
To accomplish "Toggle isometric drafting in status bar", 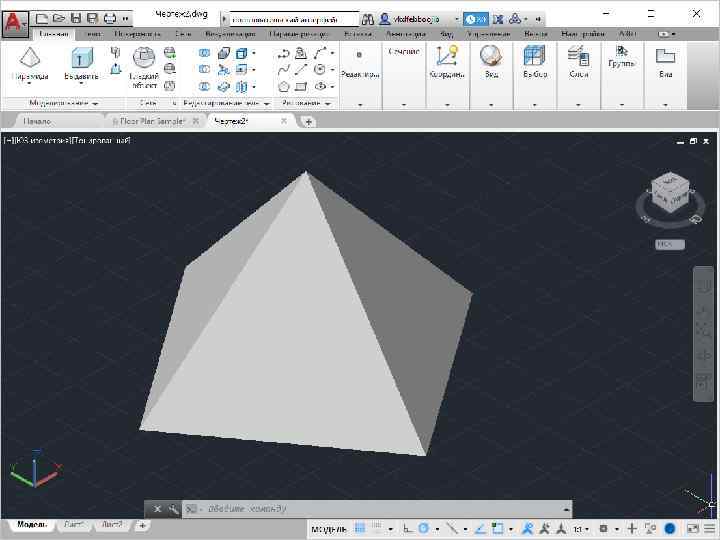I will point(452,529).
